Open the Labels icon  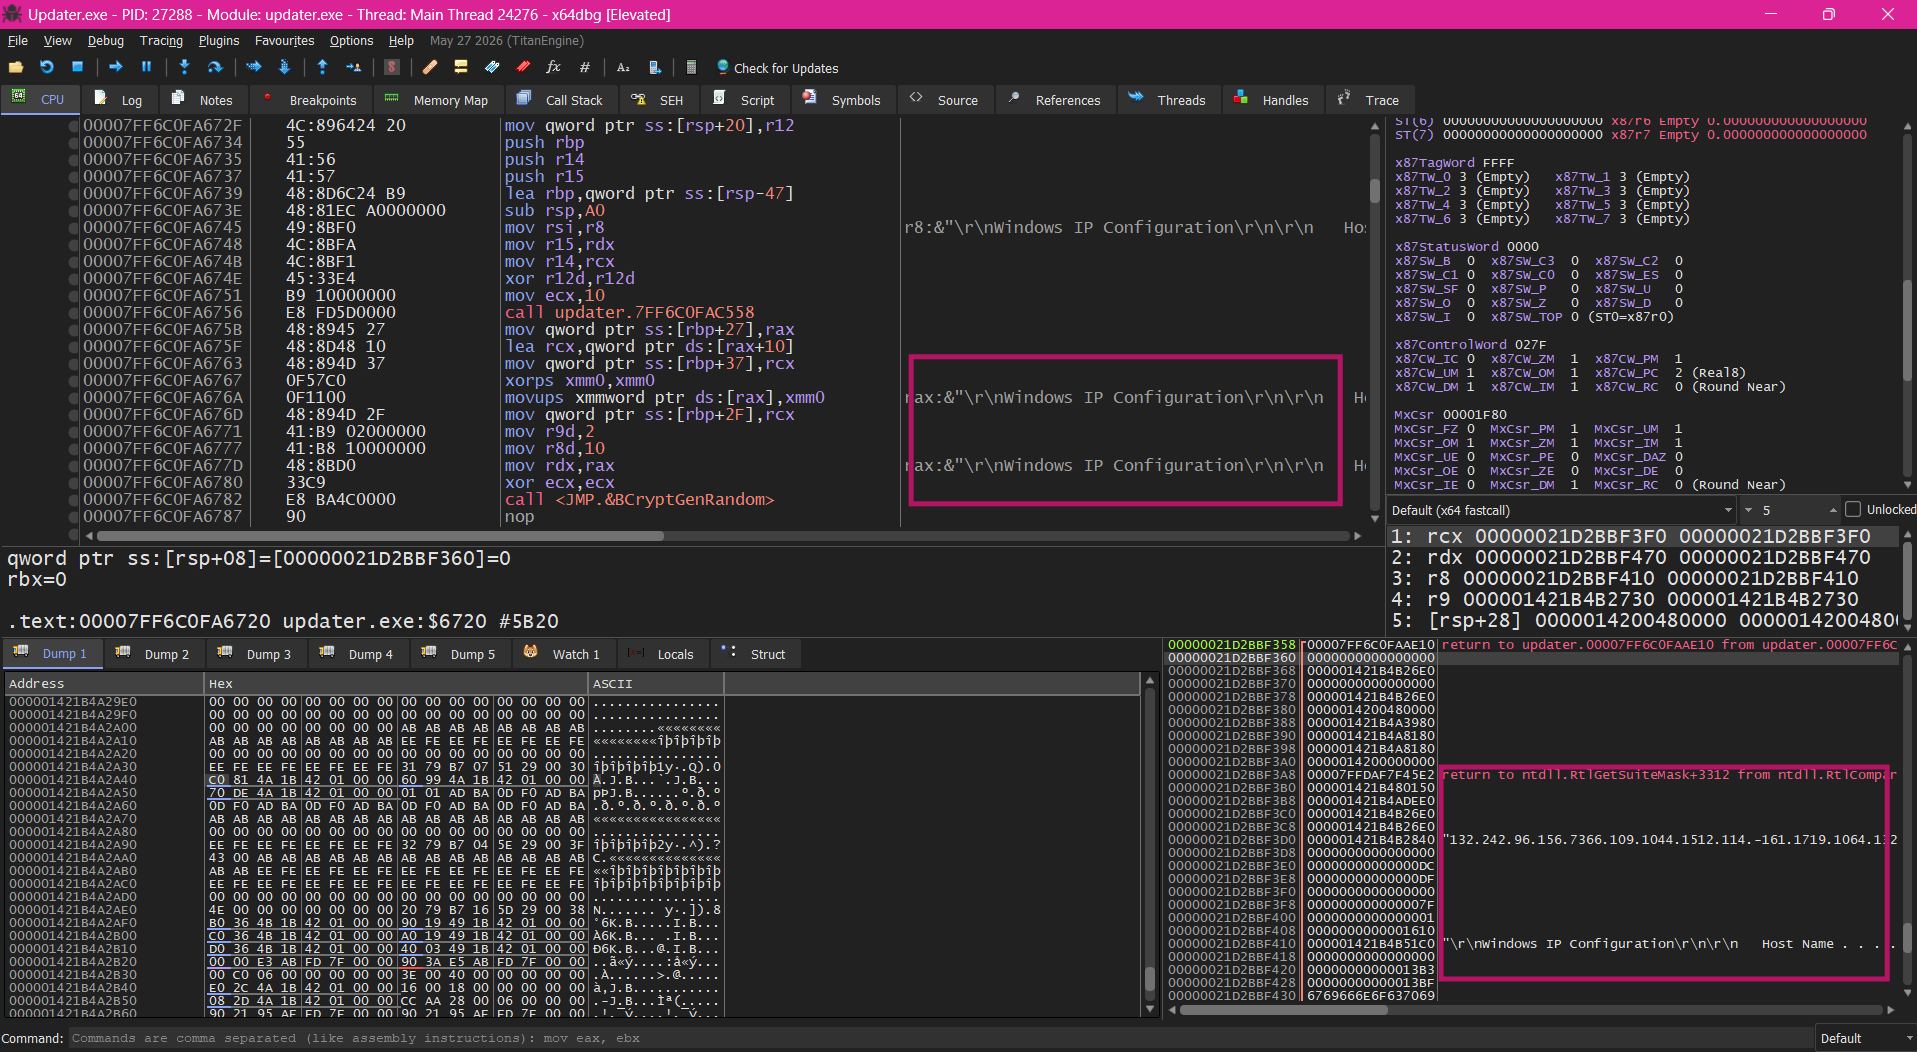[492, 67]
